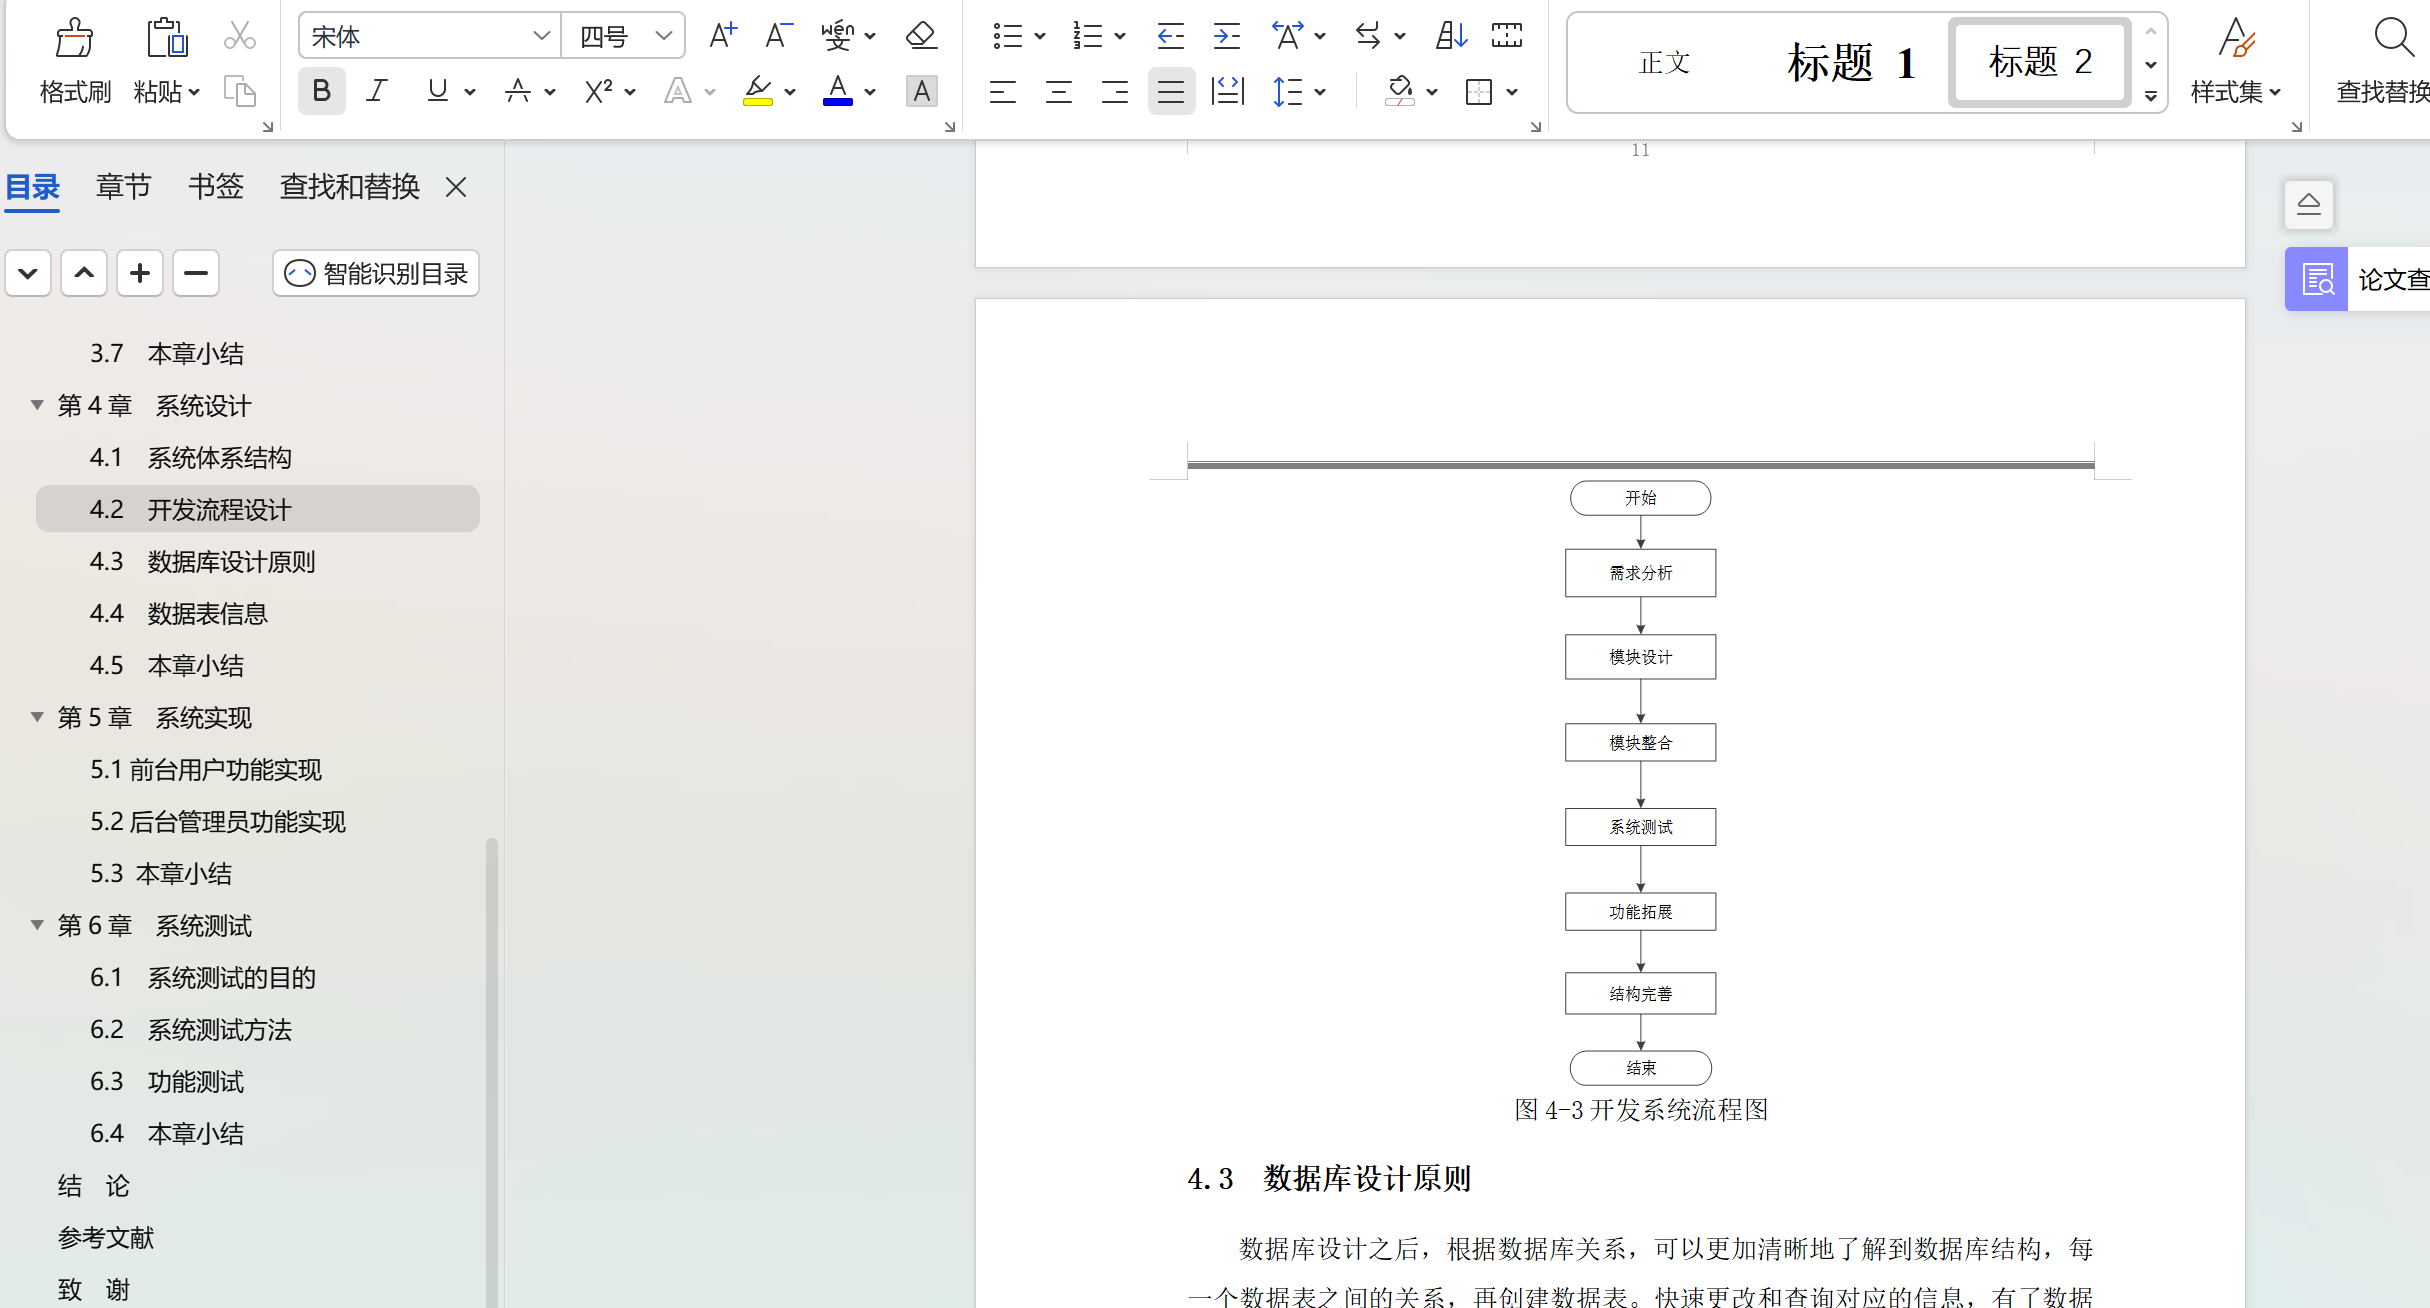Click the character shading A icon

tap(921, 92)
